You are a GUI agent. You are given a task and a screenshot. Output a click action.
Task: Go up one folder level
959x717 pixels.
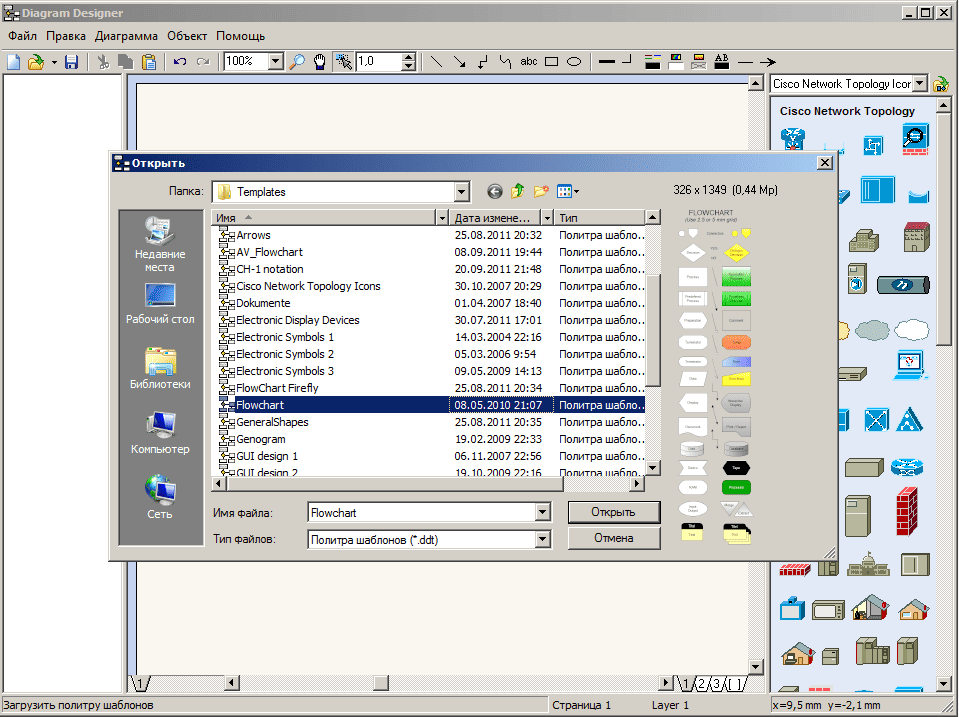(x=518, y=192)
